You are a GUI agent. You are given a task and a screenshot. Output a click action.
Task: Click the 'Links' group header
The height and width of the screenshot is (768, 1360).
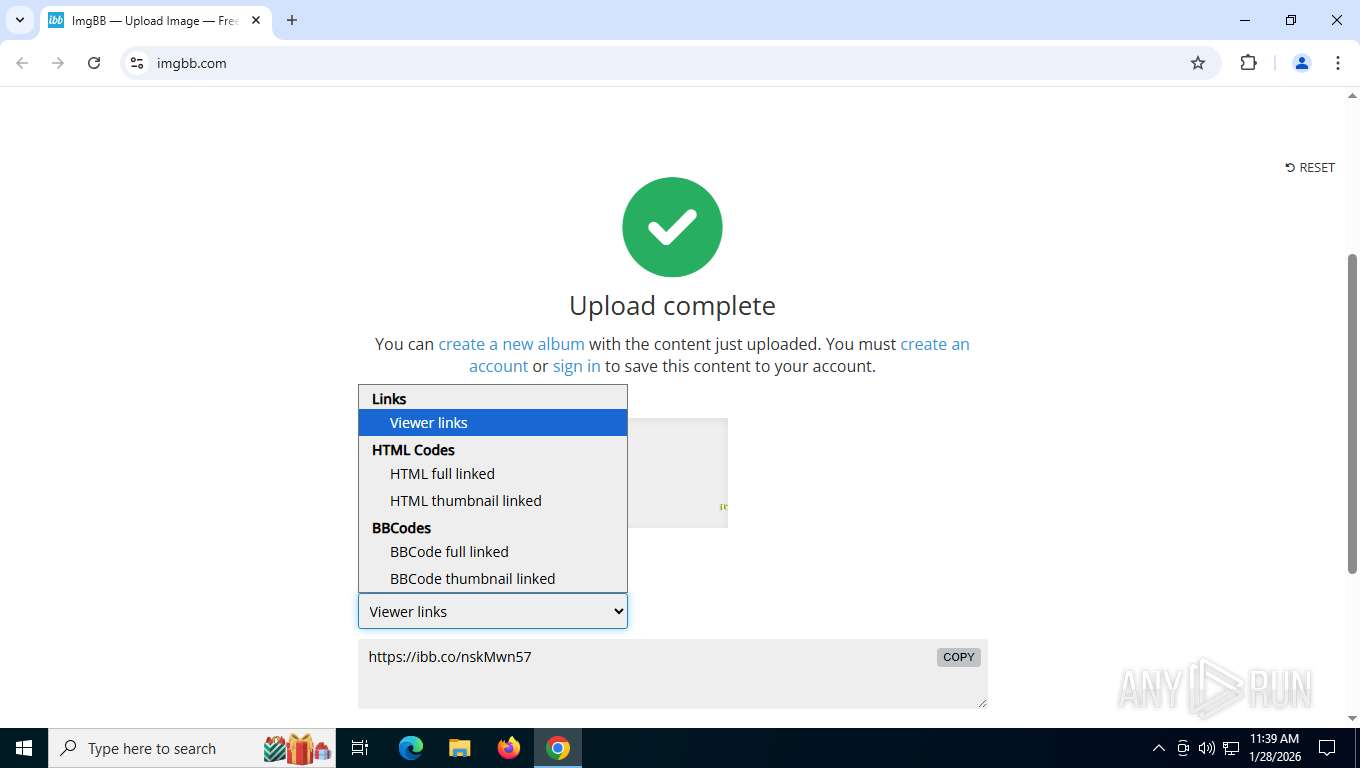coord(389,398)
